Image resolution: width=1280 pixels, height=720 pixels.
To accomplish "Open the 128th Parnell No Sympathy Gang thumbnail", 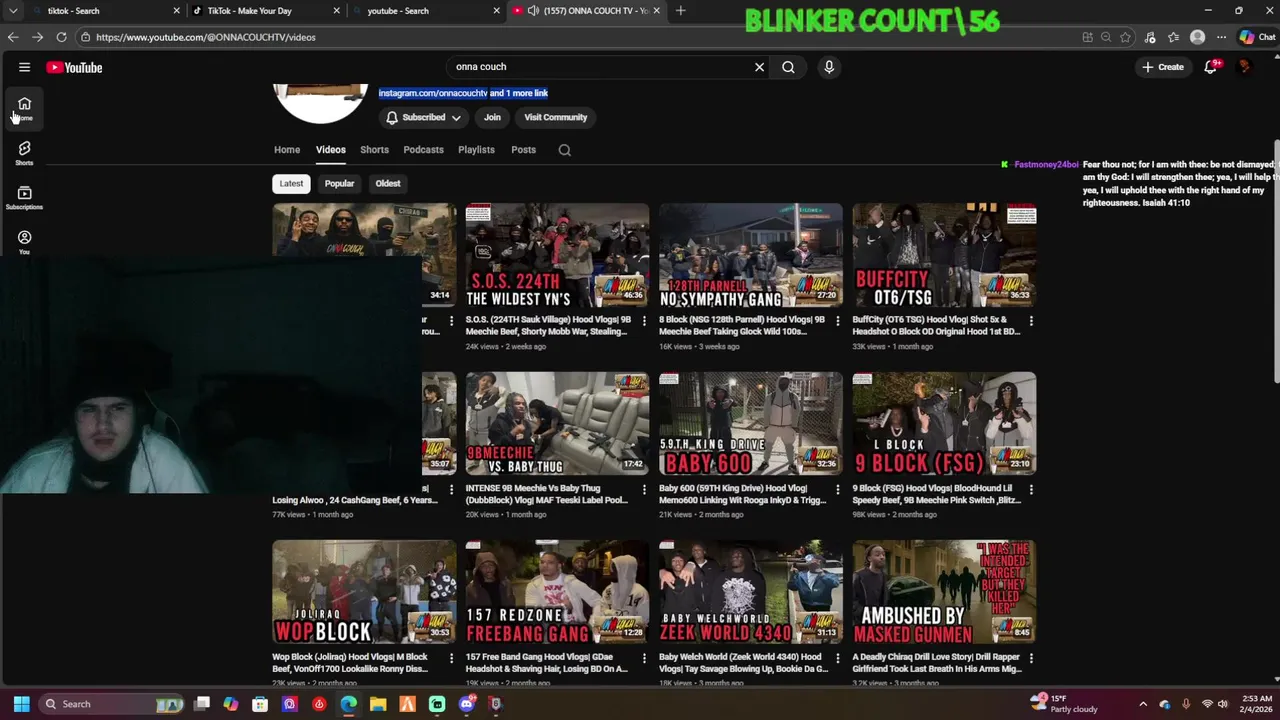I will pos(750,255).
